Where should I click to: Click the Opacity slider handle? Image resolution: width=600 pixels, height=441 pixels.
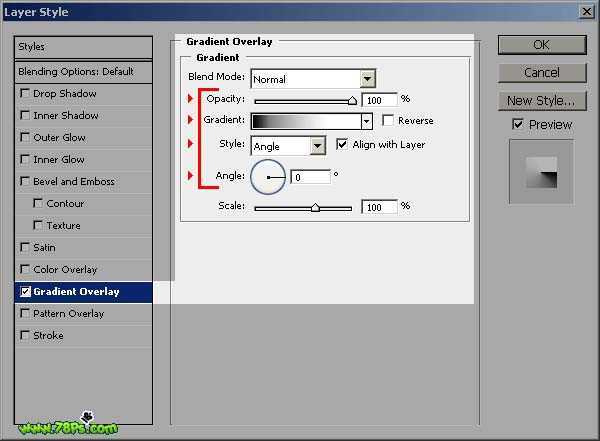pyautogui.click(x=352, y=101)
